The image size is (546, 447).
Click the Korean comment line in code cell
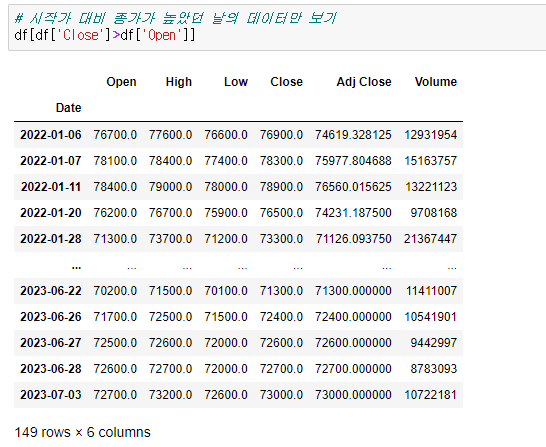tap(175, 18)
